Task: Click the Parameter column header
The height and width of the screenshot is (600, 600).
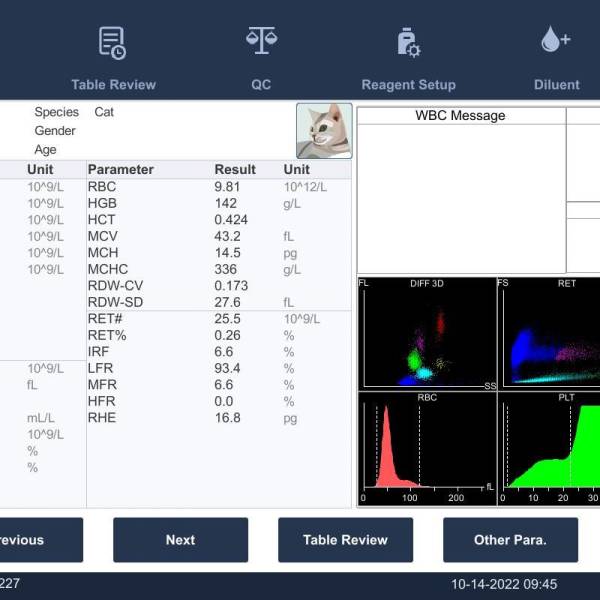Action: pyautogui.click(x=121, y=170)
